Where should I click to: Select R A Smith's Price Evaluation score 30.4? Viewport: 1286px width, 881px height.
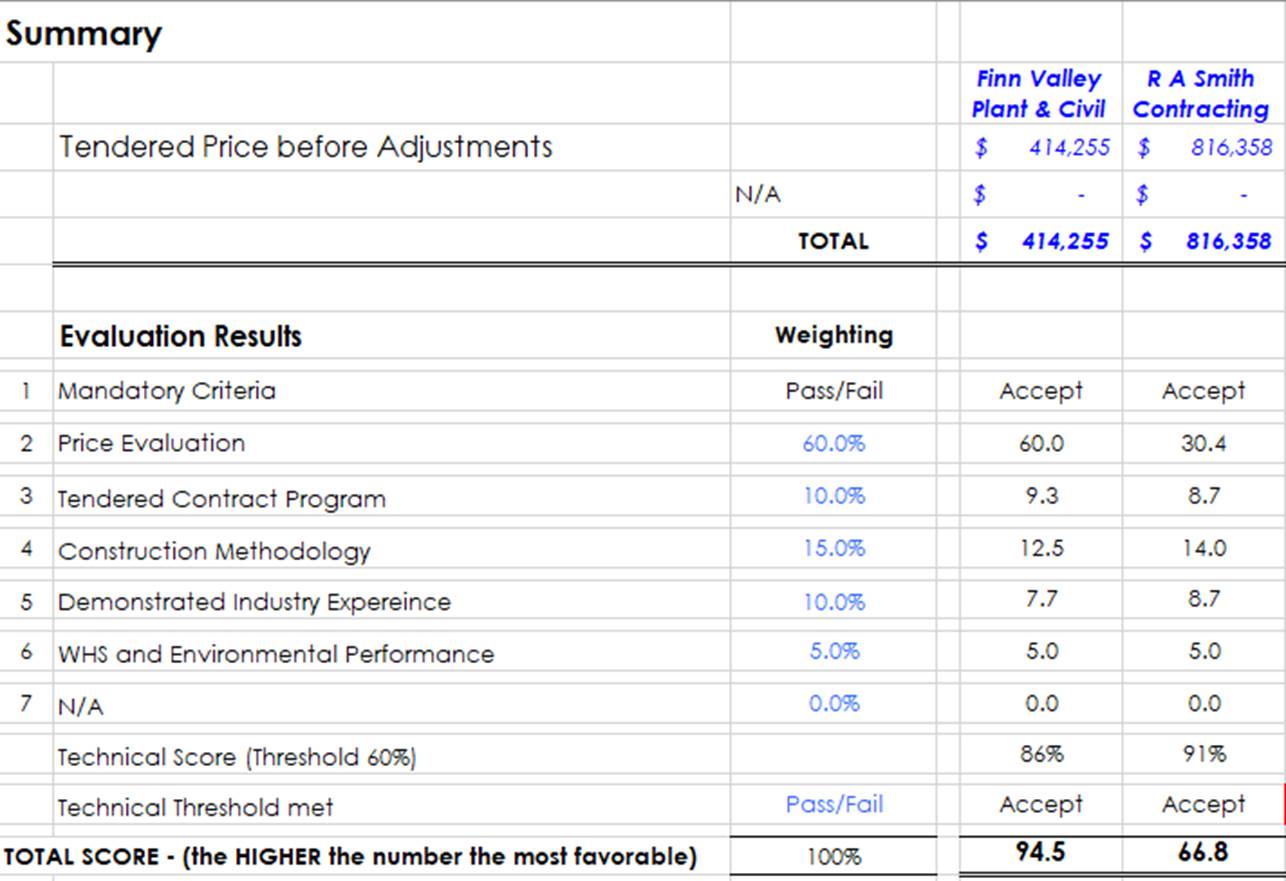(1203, 443)
